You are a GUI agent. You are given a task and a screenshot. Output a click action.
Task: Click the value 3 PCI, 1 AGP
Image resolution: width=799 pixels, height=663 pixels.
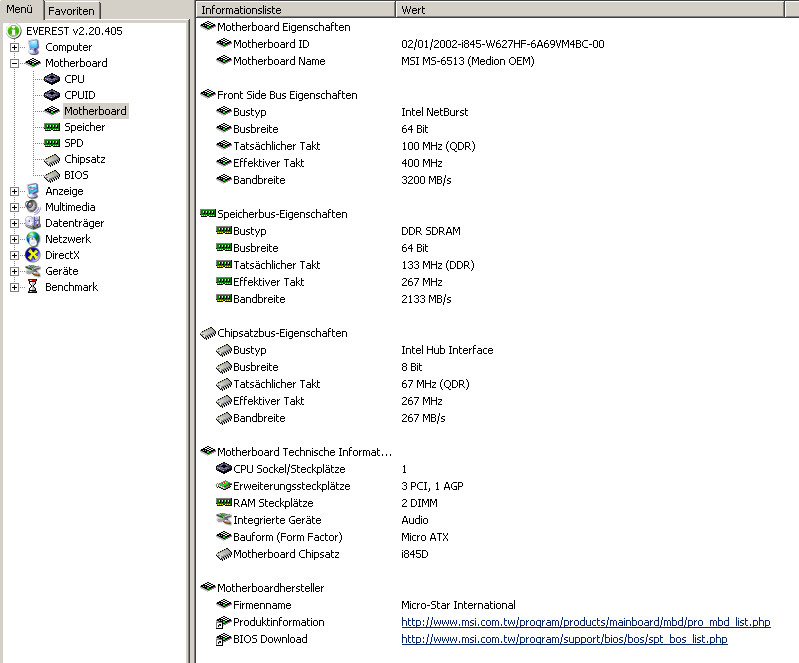click(432, 486)
